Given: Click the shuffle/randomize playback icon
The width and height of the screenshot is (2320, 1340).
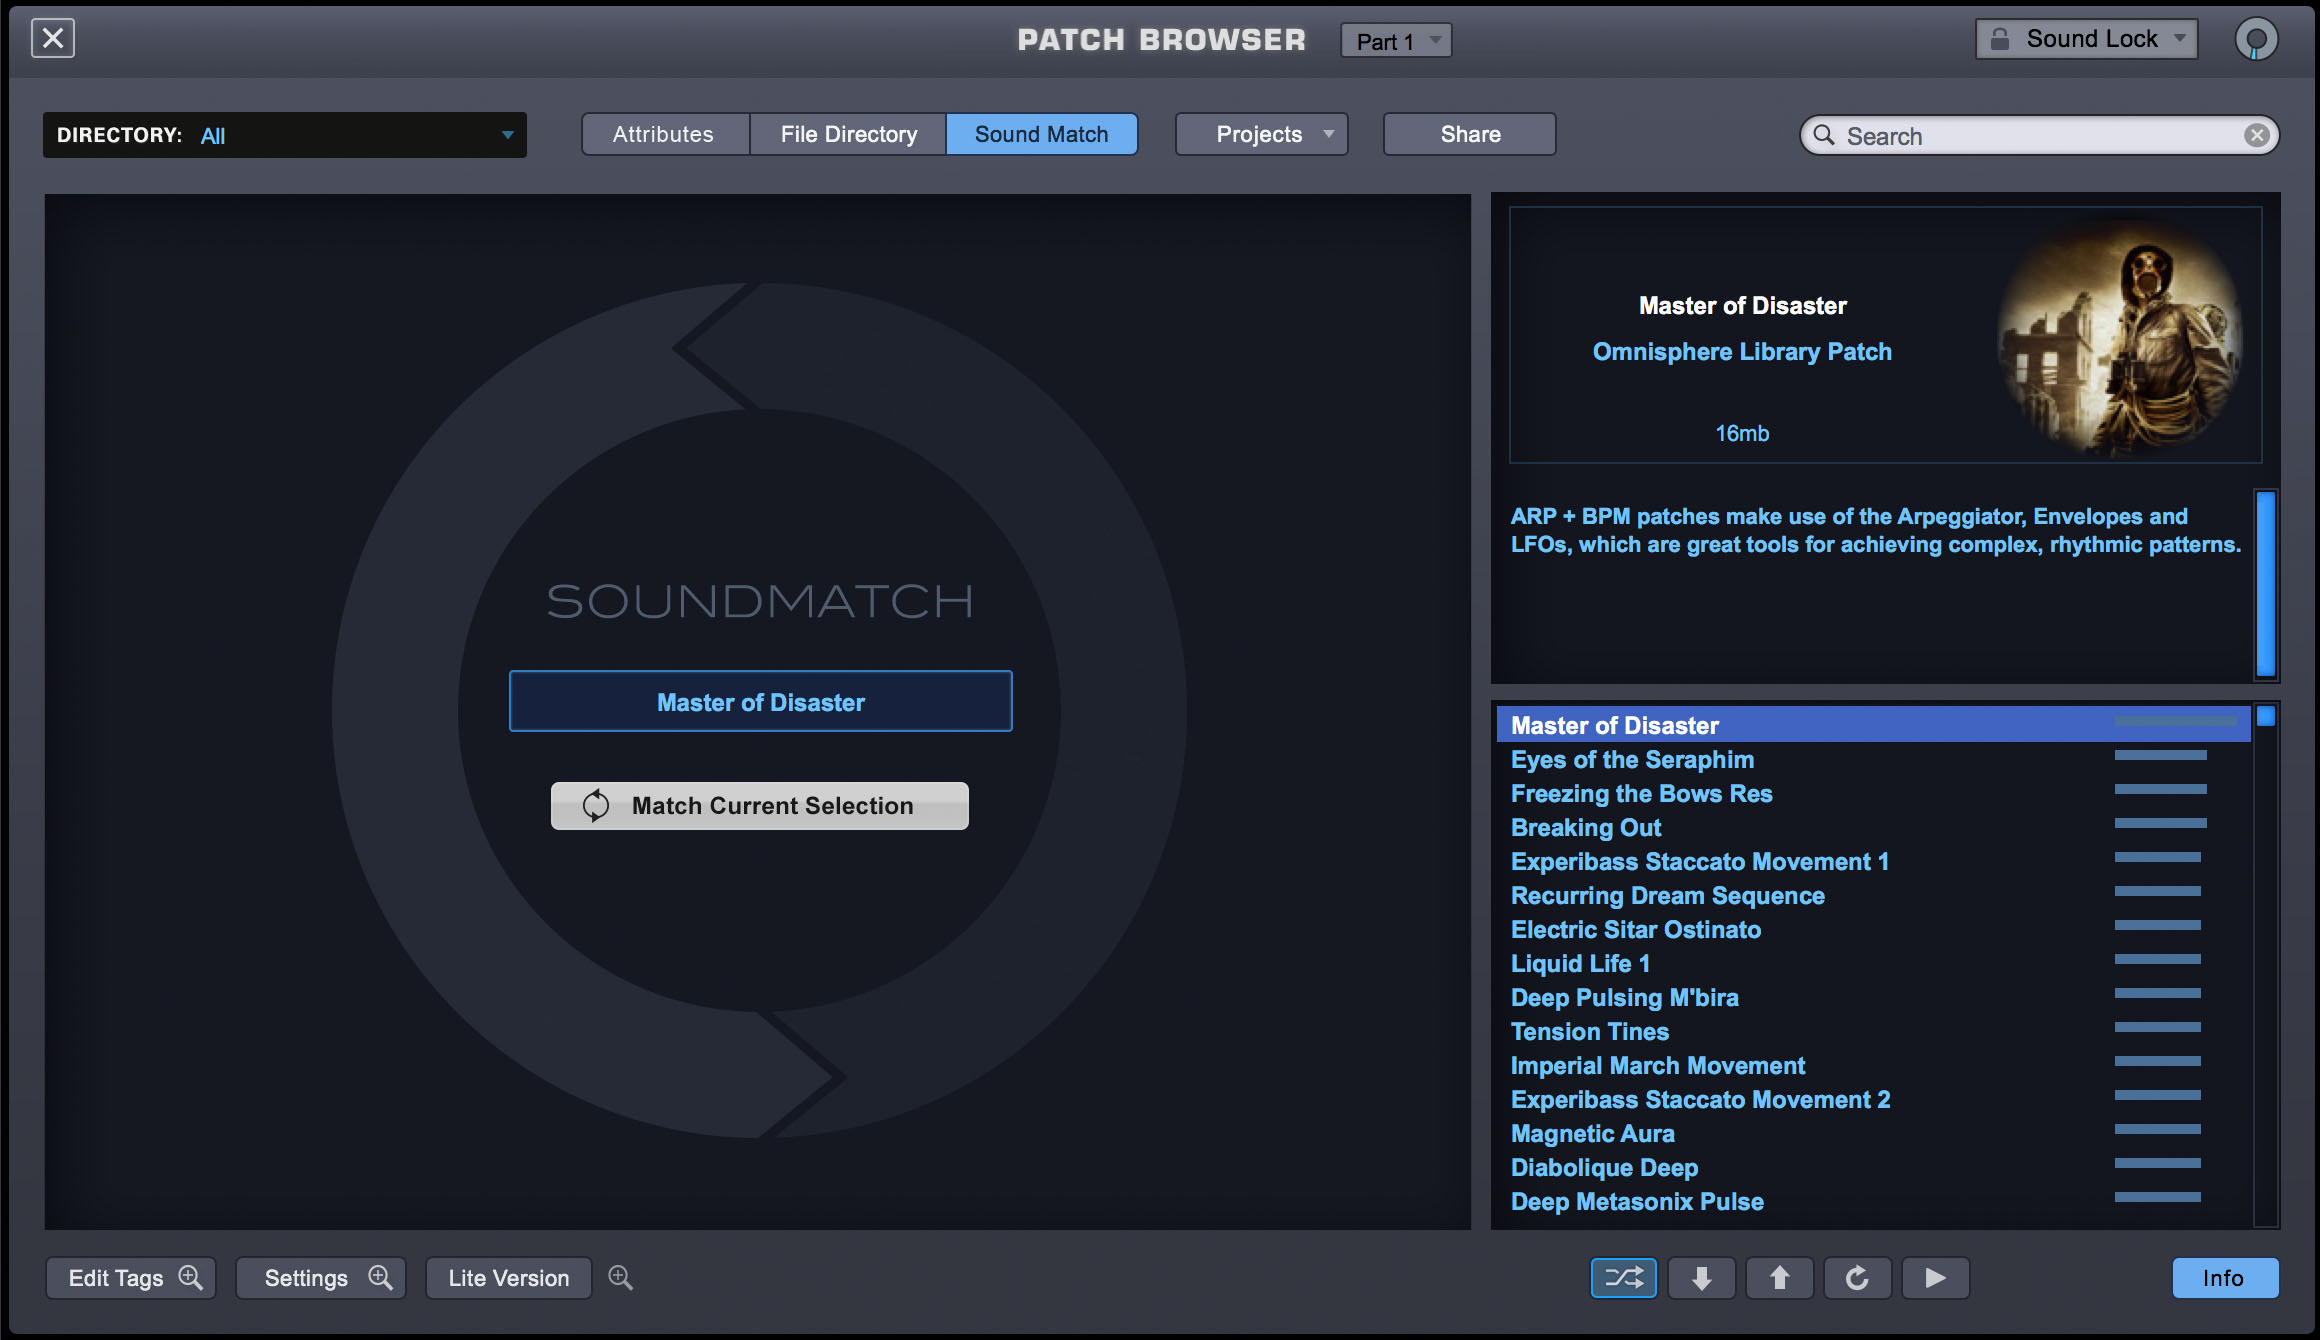Looking at the screenshot, I should pyautogui.click(x=1625, y=1276).
